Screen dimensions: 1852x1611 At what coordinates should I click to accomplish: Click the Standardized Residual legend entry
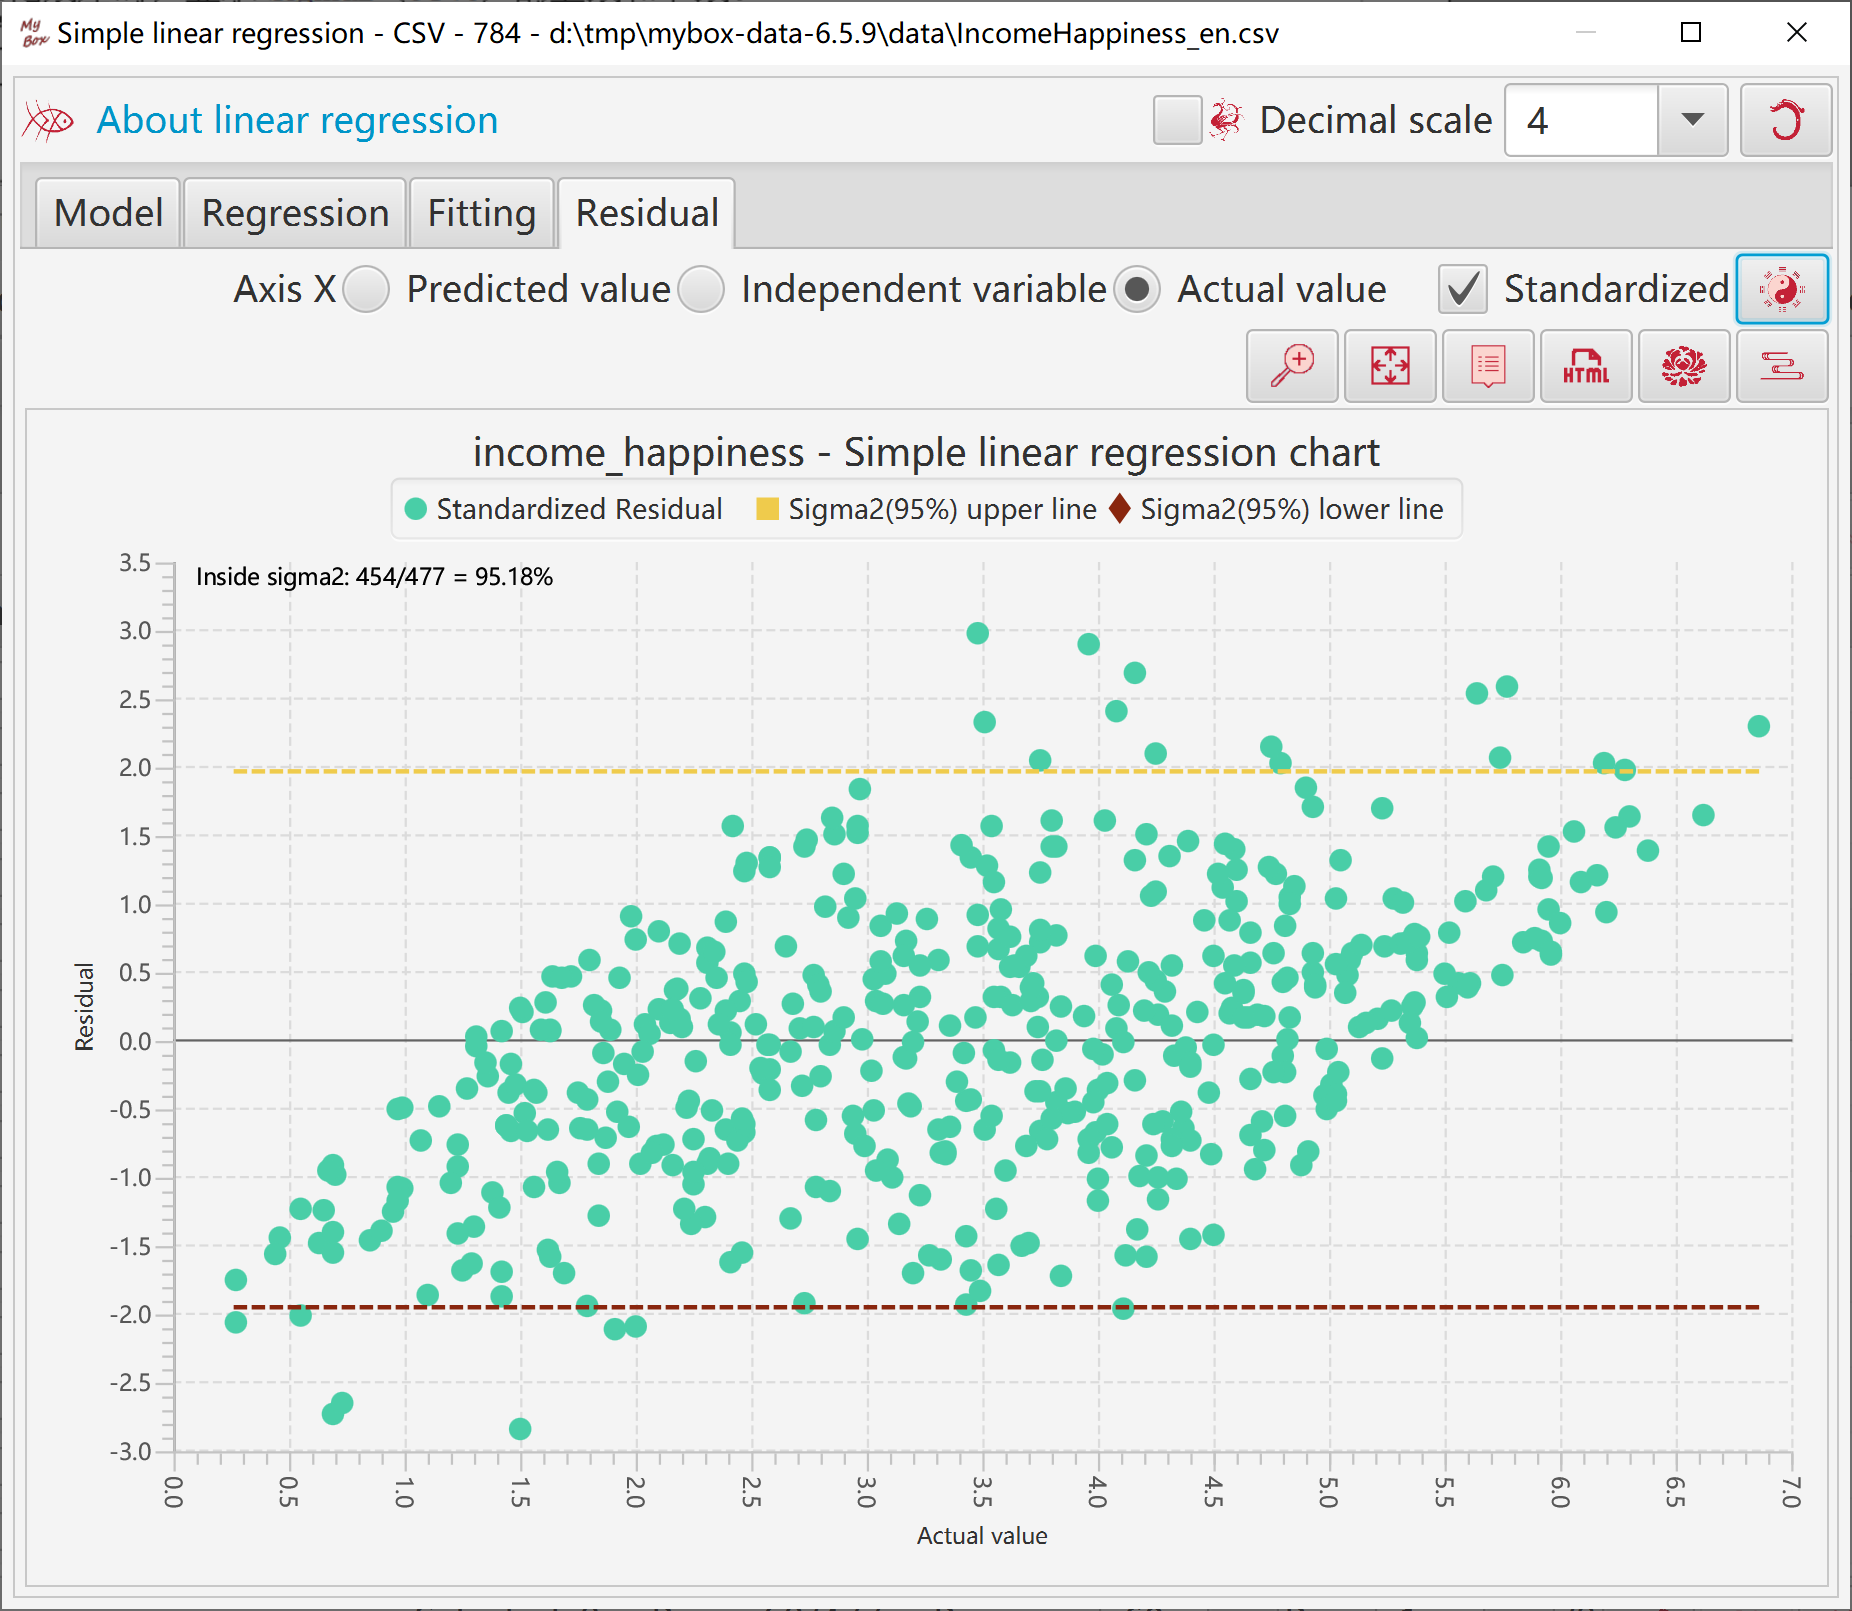[x=563, y=509]
